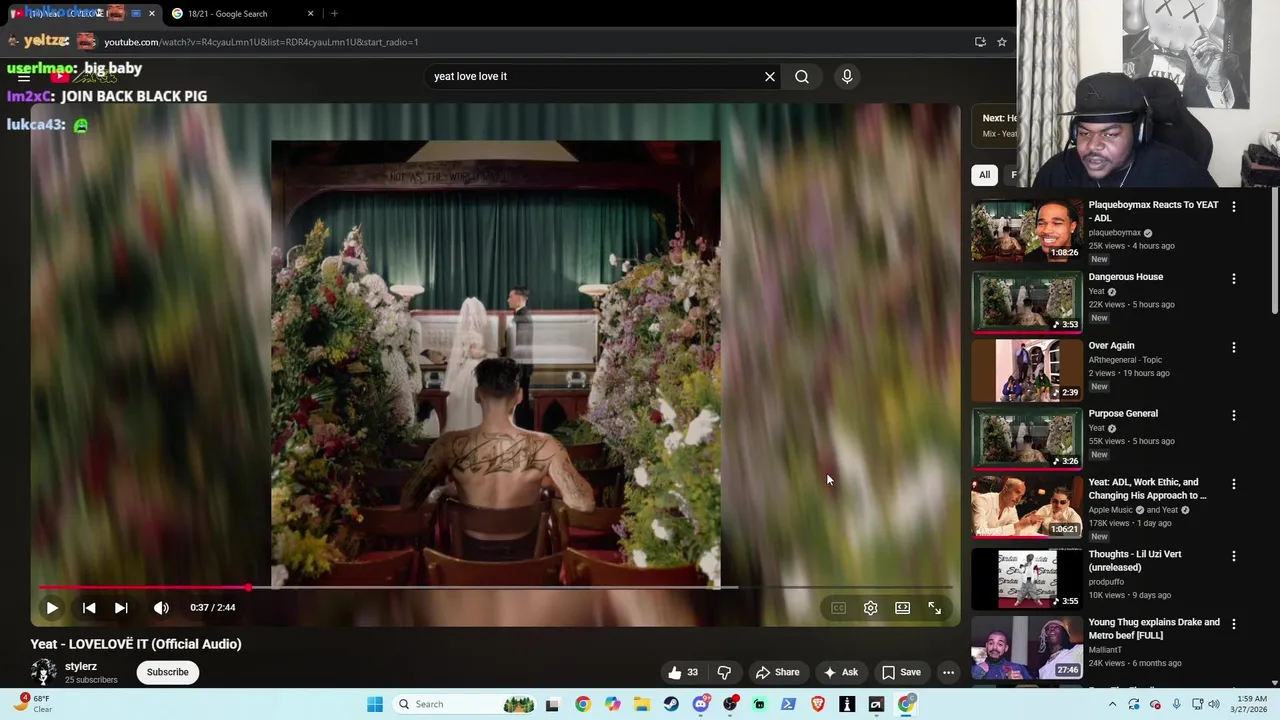1280x720 pixels.
Task: Open the player settings gear
Action: [x=870, y=607]
